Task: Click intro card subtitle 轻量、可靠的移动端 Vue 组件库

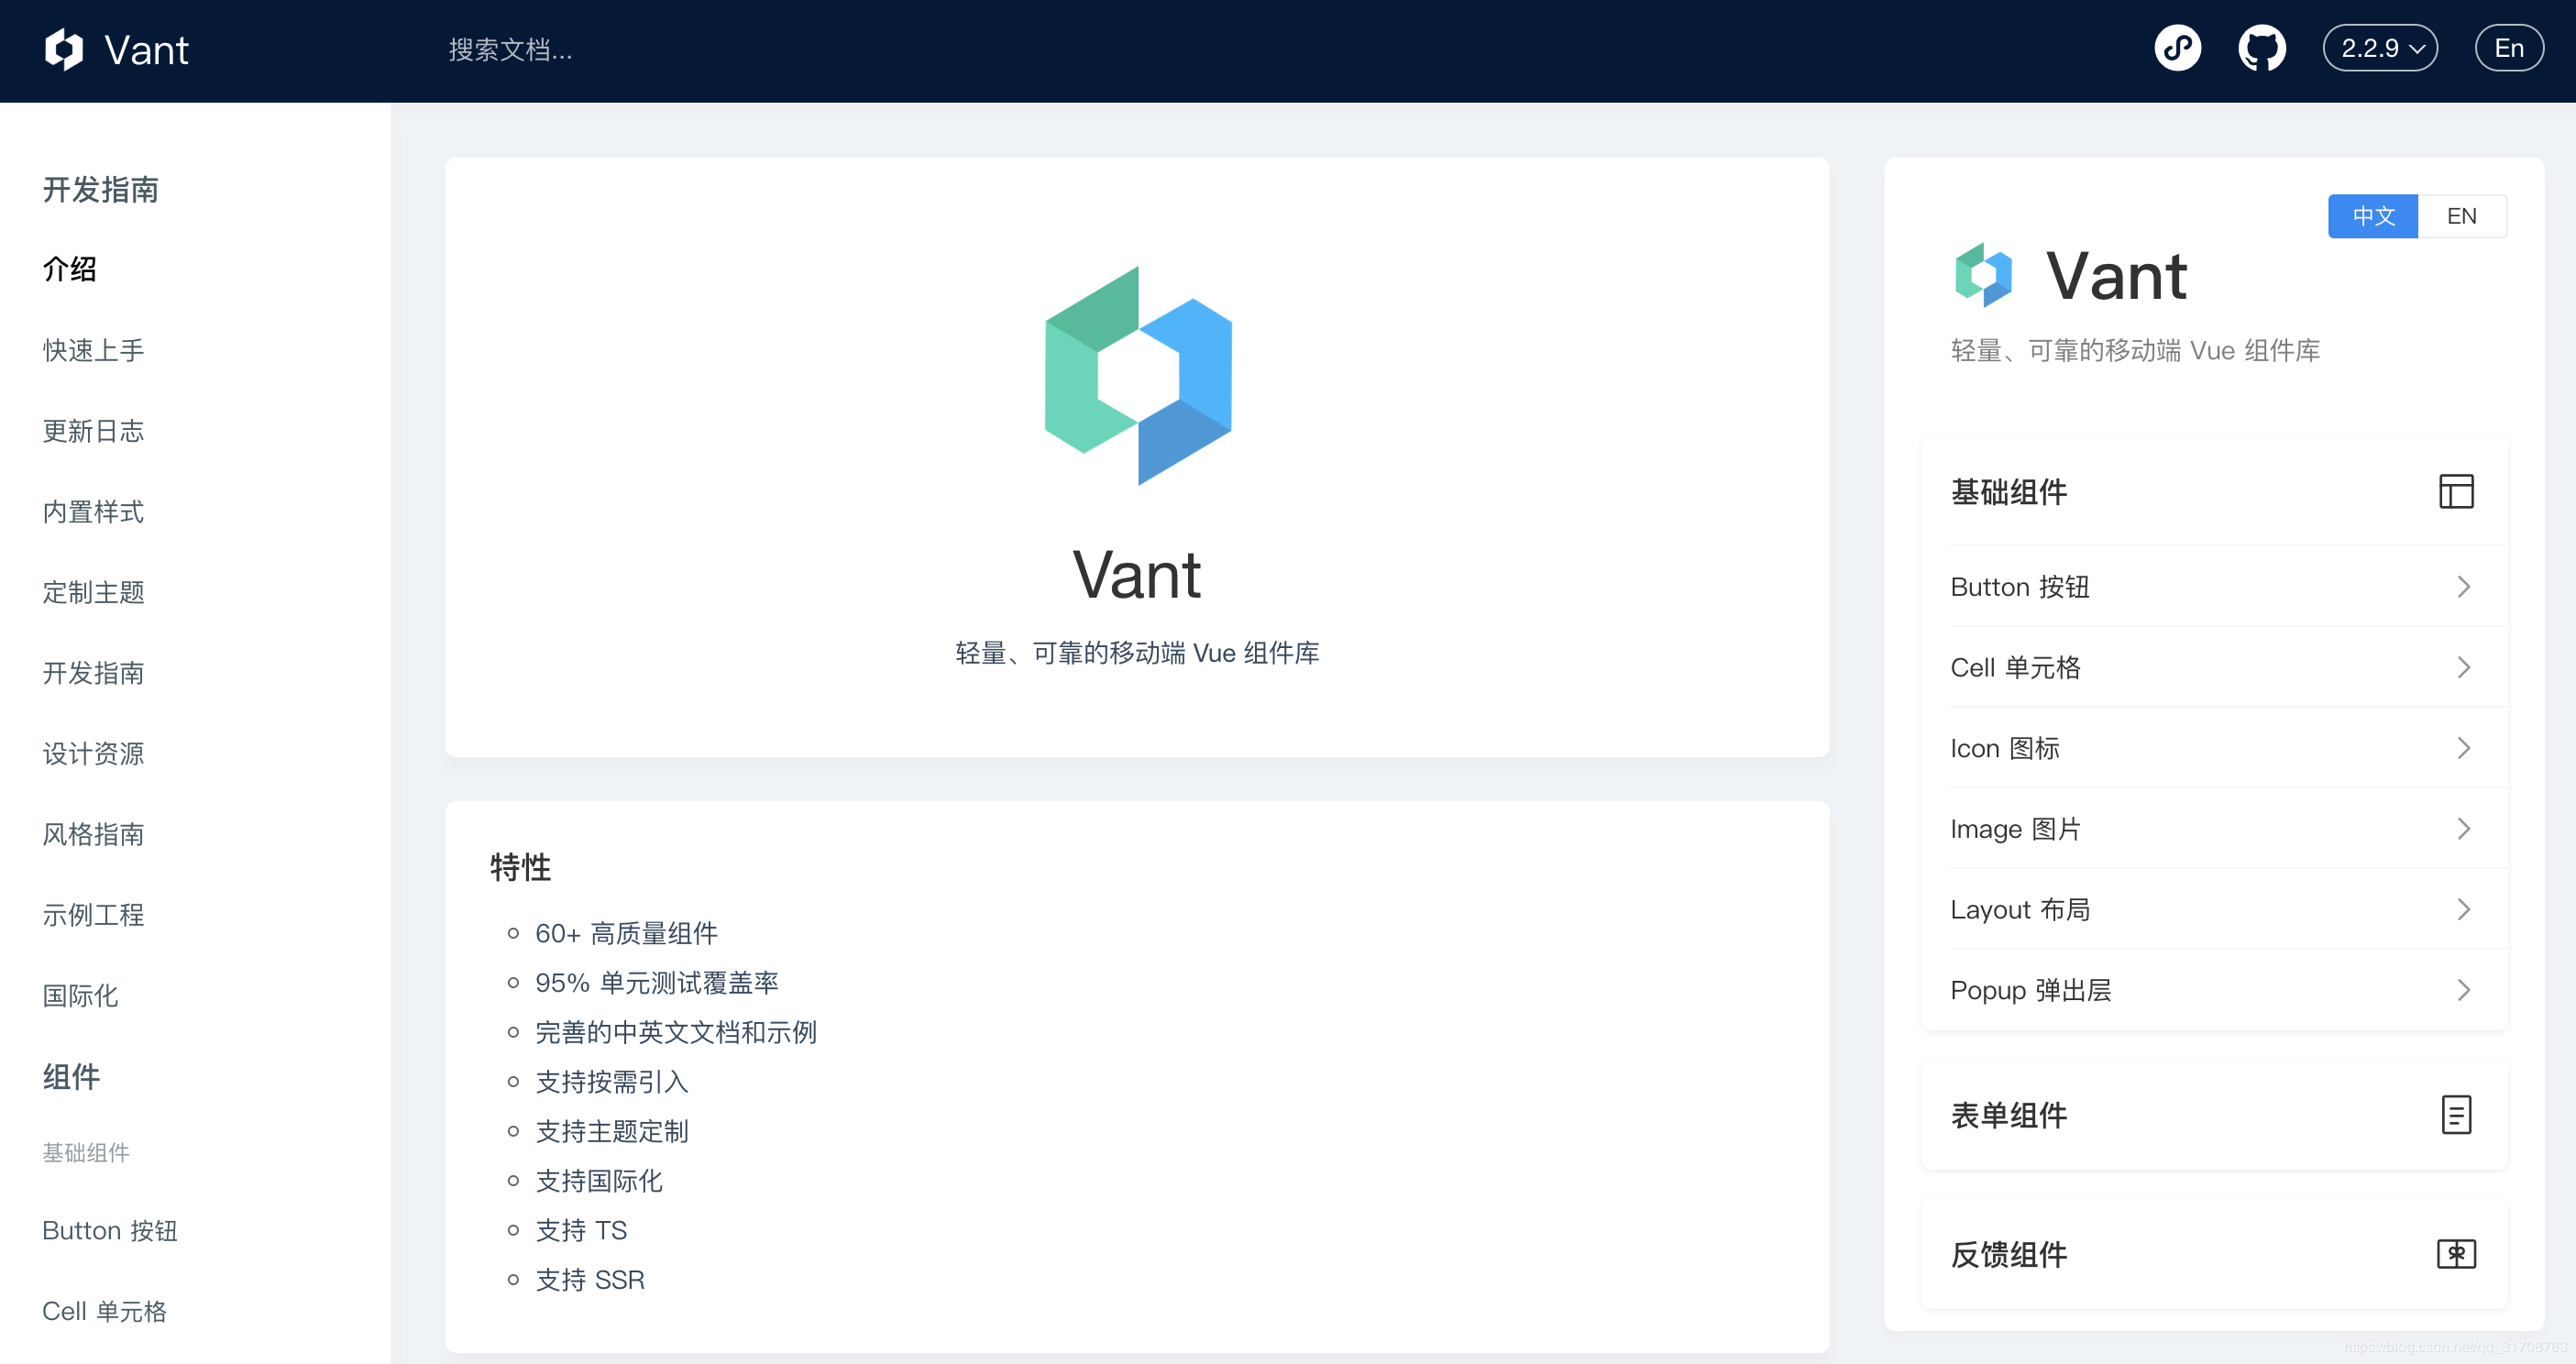Action: pyautogui.click(x=1137, y=653)
